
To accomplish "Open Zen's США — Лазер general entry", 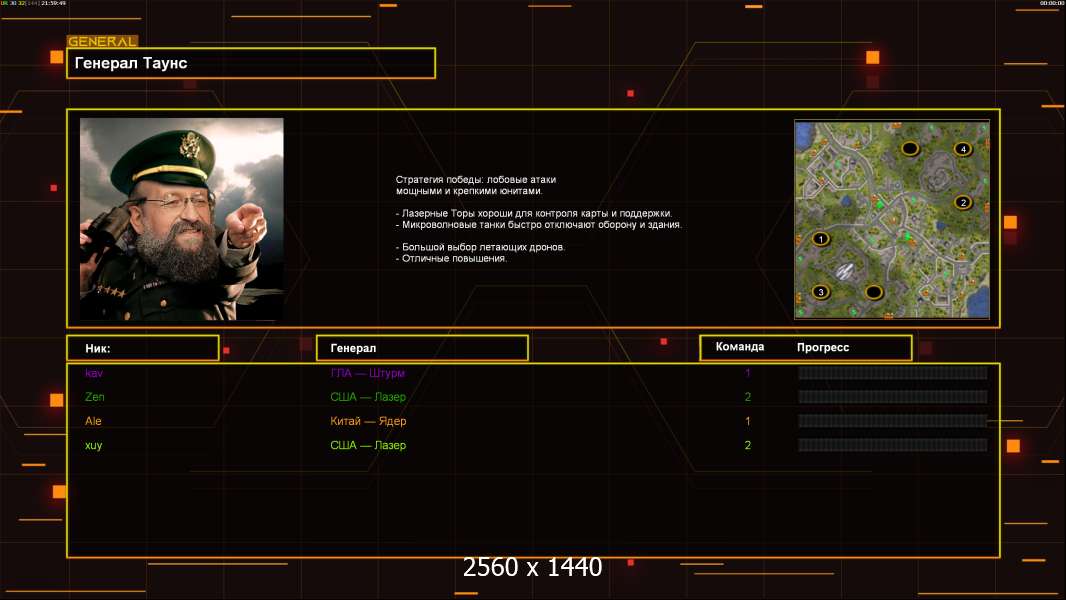I will pyautogui.click(x=368, y=397).
